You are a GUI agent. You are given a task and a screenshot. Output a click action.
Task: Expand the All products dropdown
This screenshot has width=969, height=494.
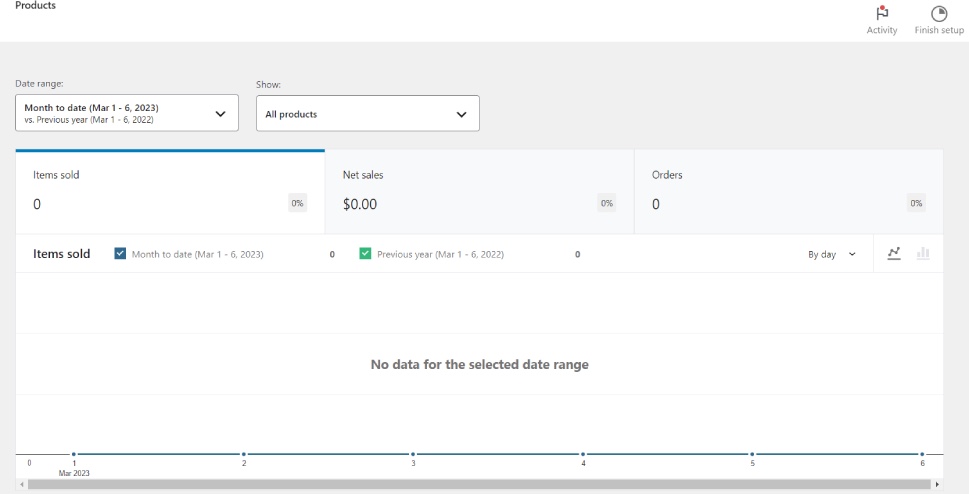pyautogui.click(x=367, y=114)
